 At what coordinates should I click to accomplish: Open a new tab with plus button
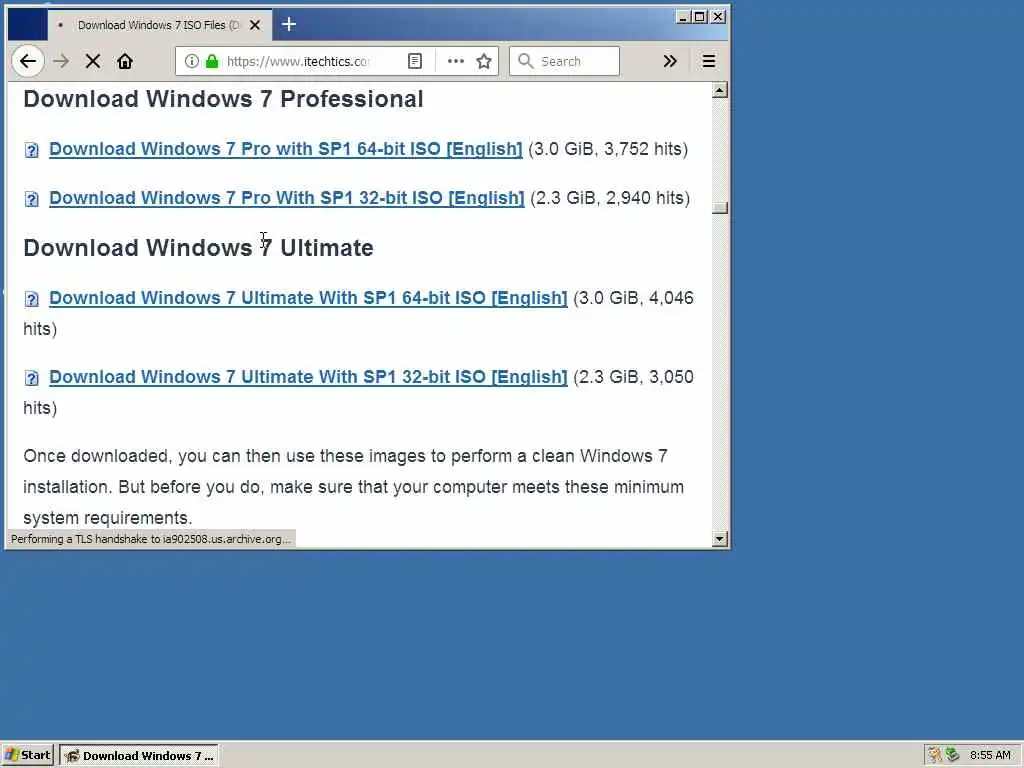(289, 25)
